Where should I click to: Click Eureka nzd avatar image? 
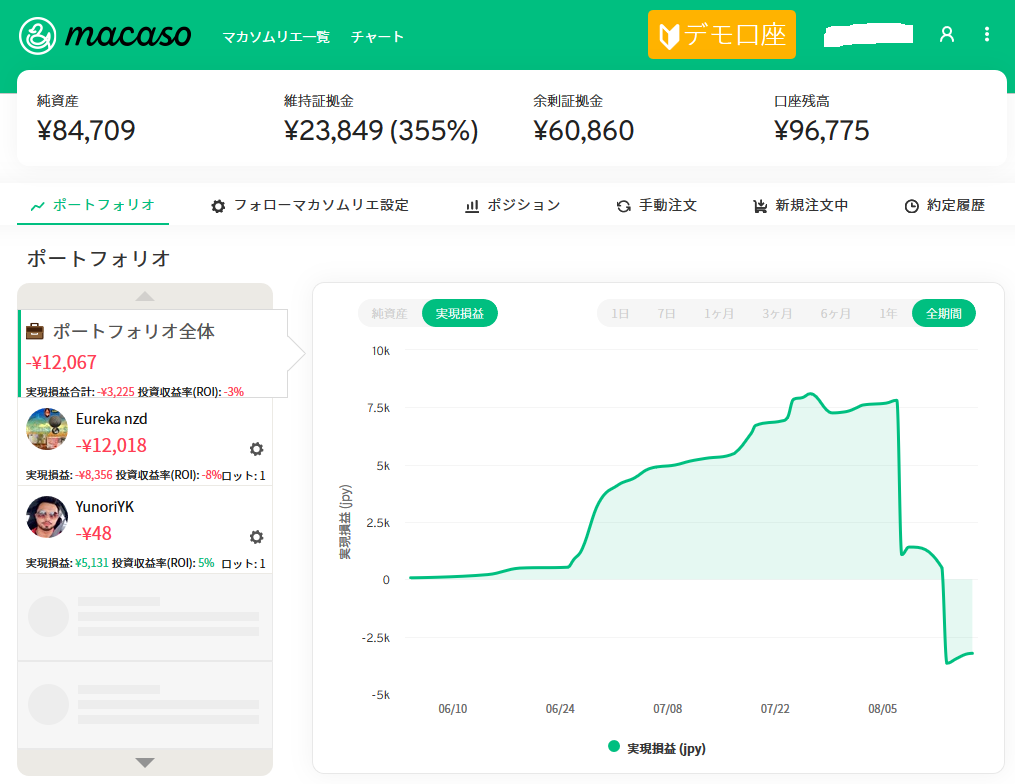(x=47, y=430)
